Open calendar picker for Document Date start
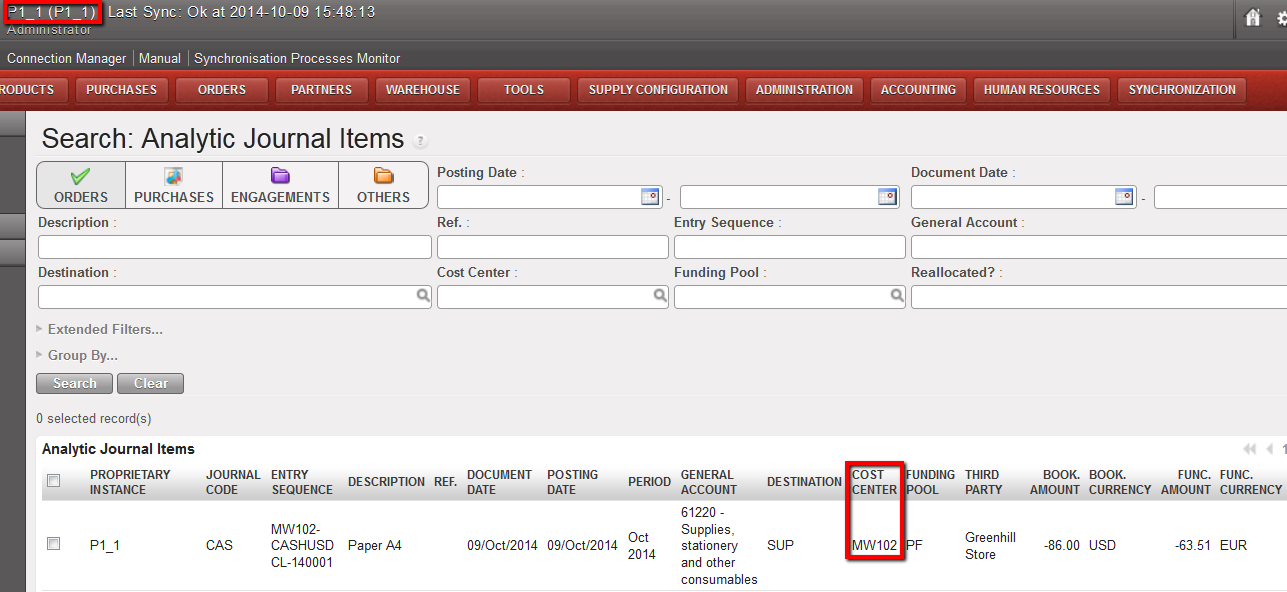 tap(1125, 197)
